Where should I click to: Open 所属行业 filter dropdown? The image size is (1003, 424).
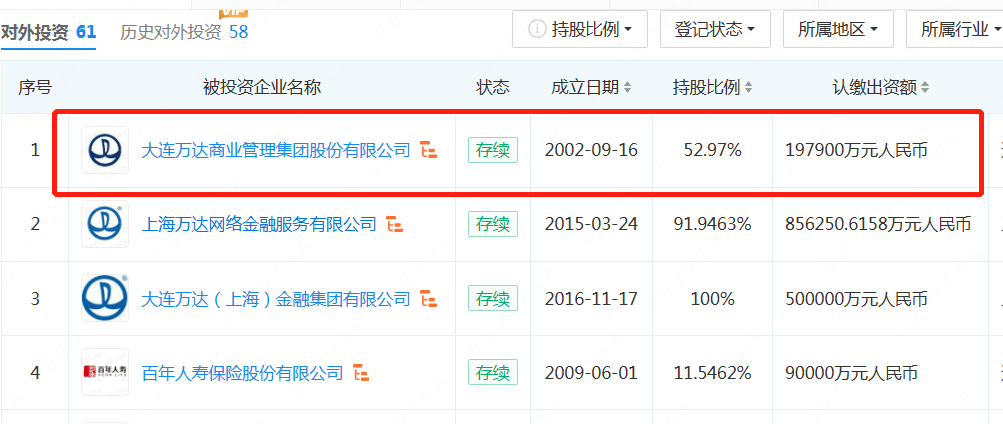954,29
